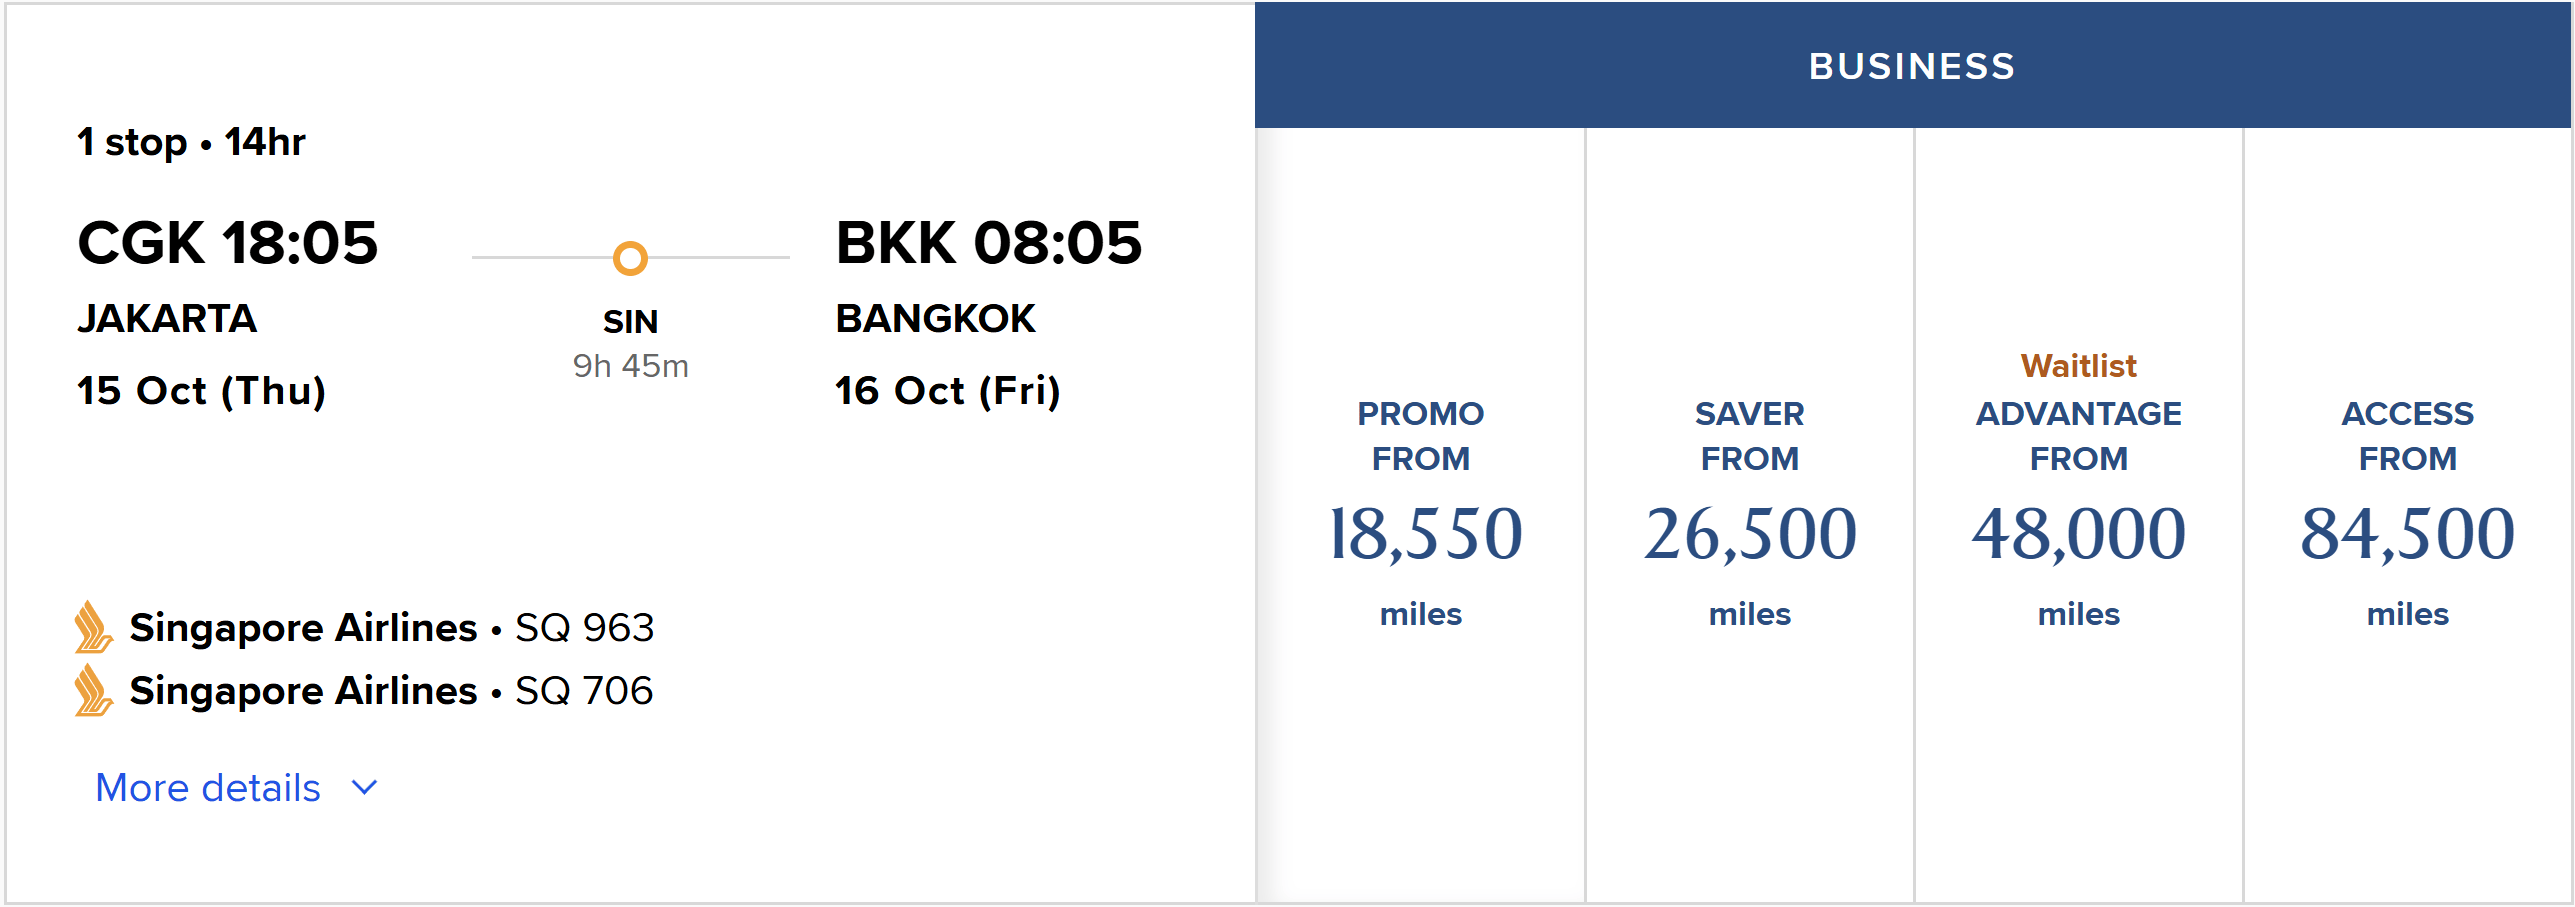The width and height of the screenshot is (2575, 907).
Task: Select the Saver fare from 26,500 miles
Action: click(x=1750, y=515)
